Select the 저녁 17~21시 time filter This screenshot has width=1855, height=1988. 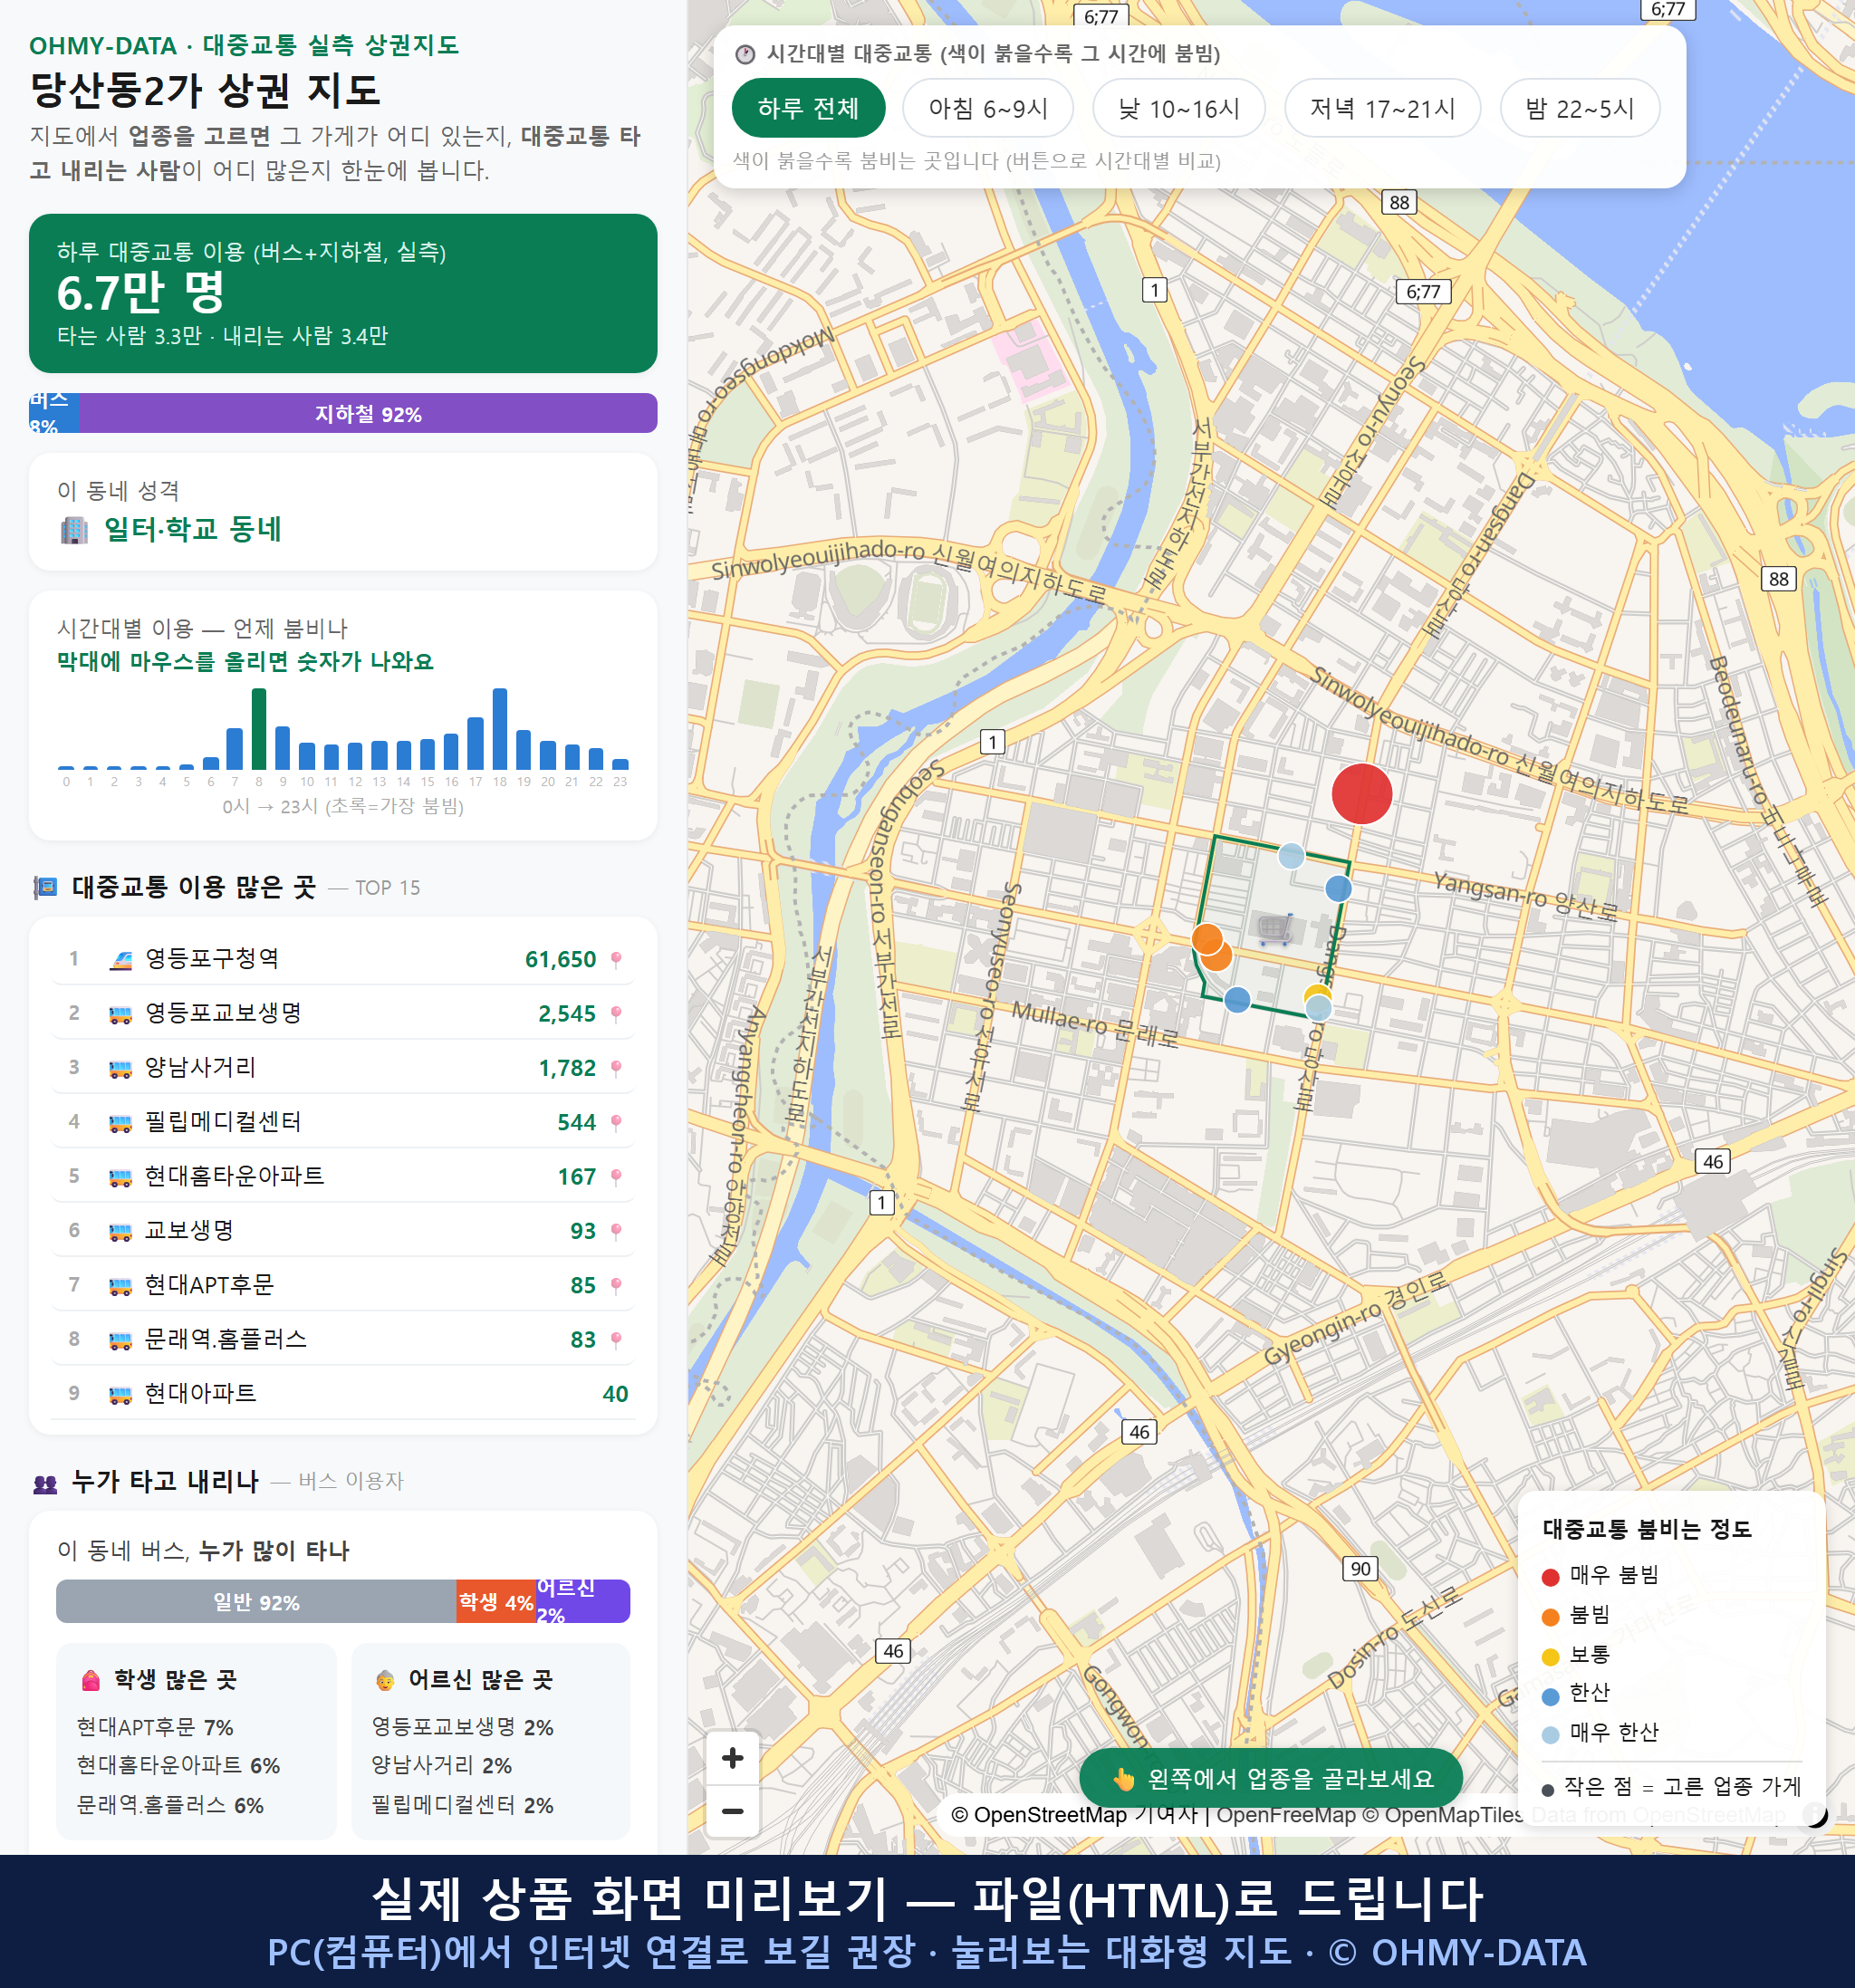point(1382,108)
